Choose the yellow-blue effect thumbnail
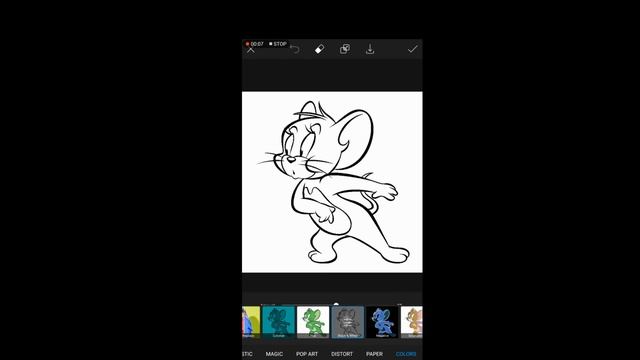 (x=251, y=322)
